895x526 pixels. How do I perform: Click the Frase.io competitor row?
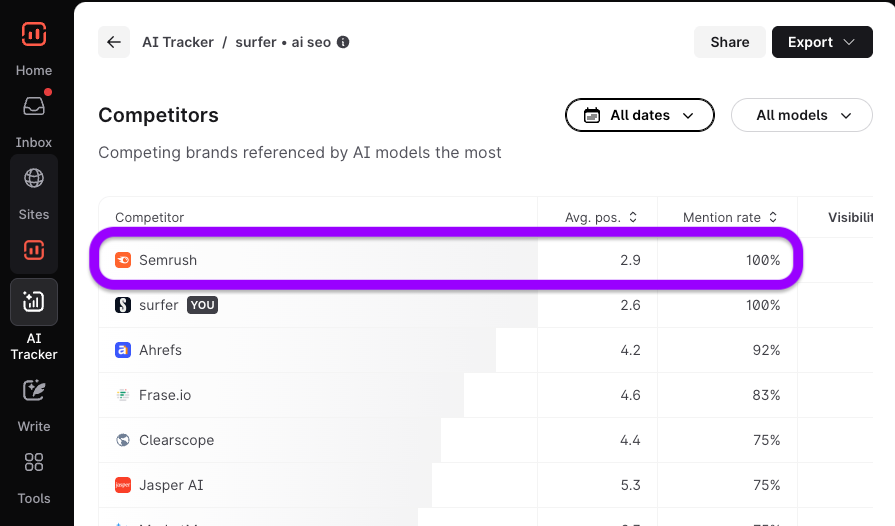point(165,395)
